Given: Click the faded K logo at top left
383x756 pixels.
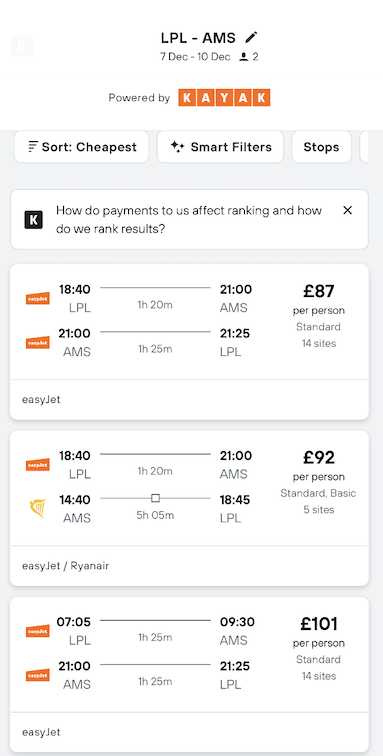Looking at the screenshot, I should [x=22, y=46].
